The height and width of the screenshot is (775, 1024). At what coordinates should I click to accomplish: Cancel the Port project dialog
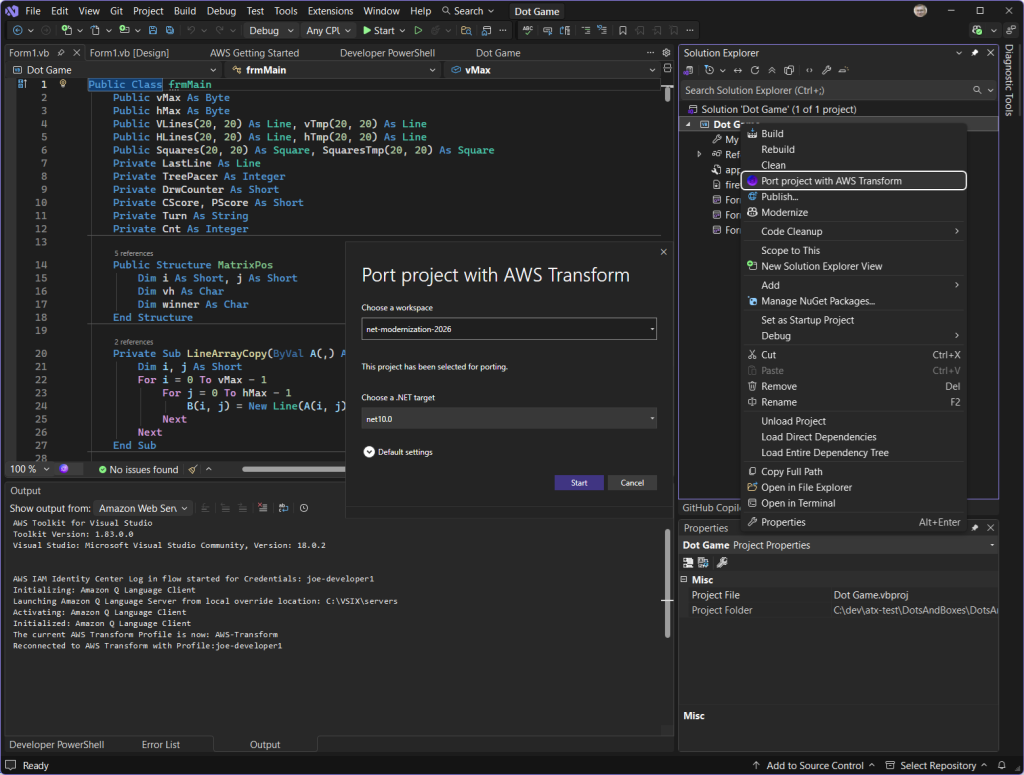632,482
